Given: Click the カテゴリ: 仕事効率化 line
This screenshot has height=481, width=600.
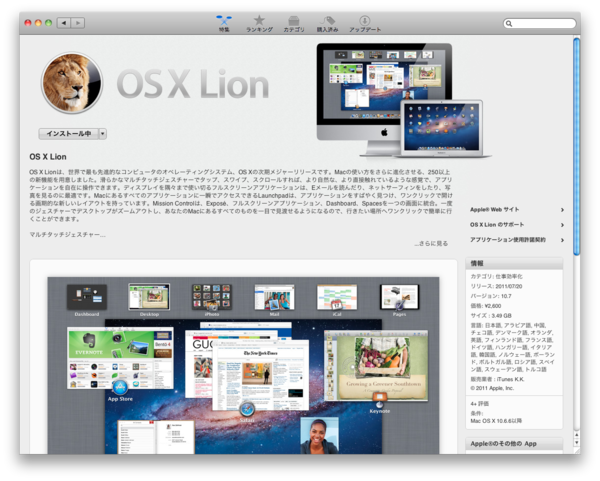Looking at the screenshot, I should pos(496,276).
